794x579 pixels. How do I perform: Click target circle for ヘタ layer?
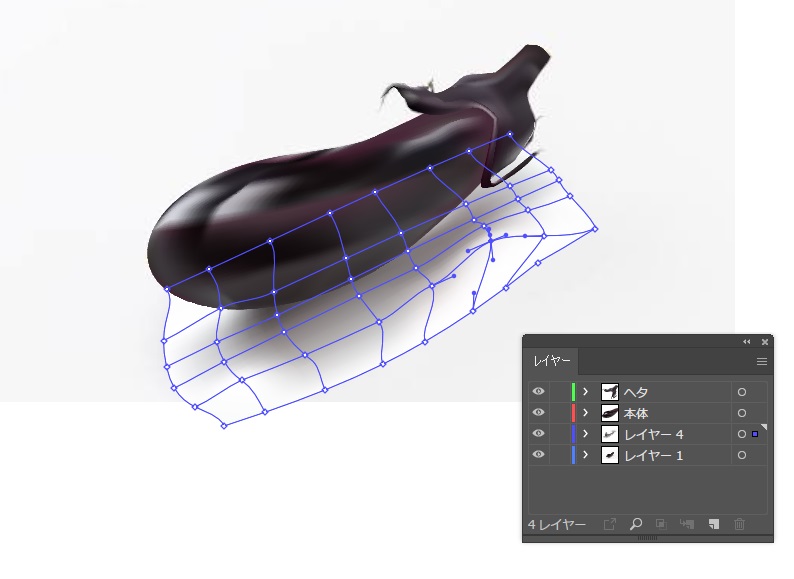742,392
